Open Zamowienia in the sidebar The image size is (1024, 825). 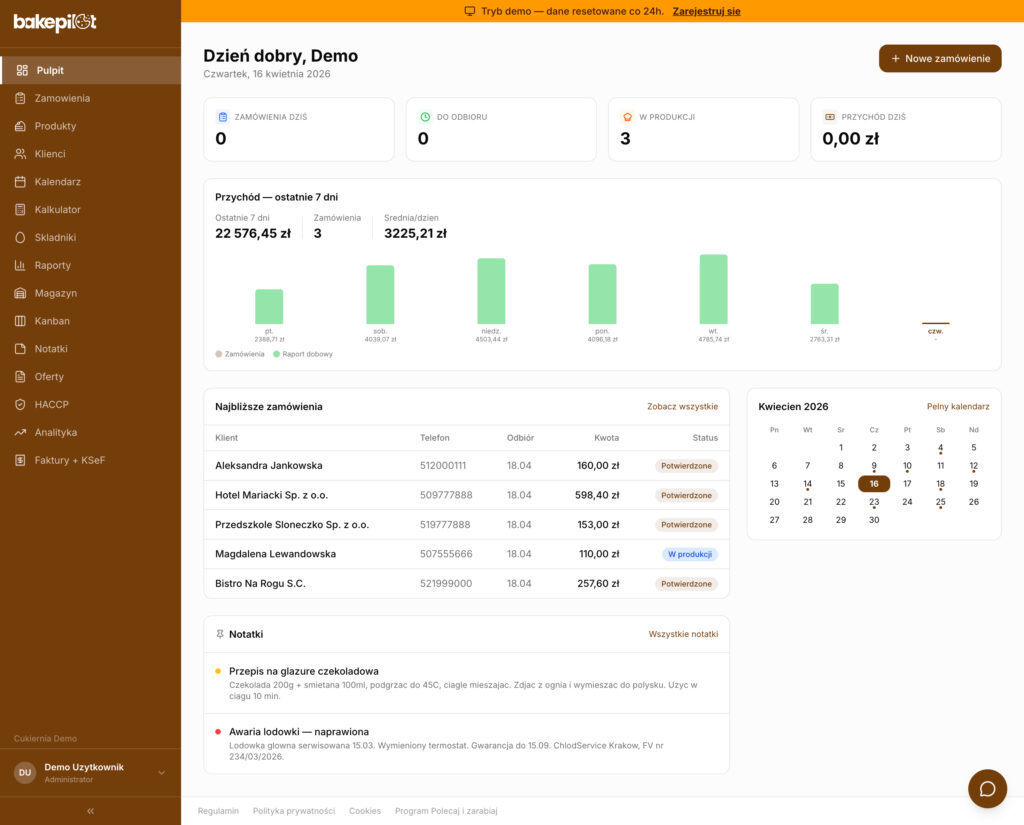coord(90,98)
